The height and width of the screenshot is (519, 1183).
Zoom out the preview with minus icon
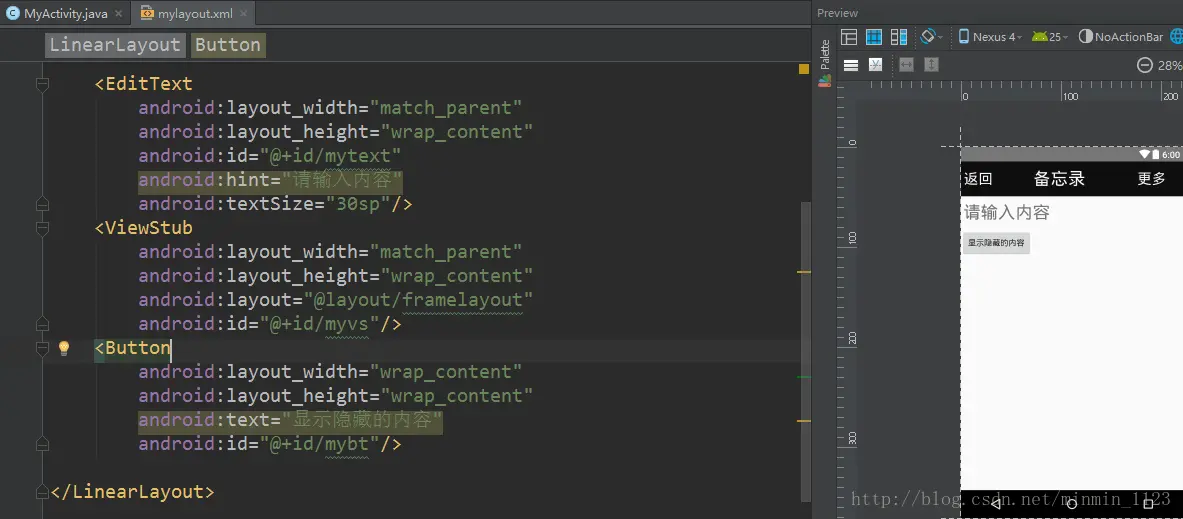click(x=1145, y=66)
